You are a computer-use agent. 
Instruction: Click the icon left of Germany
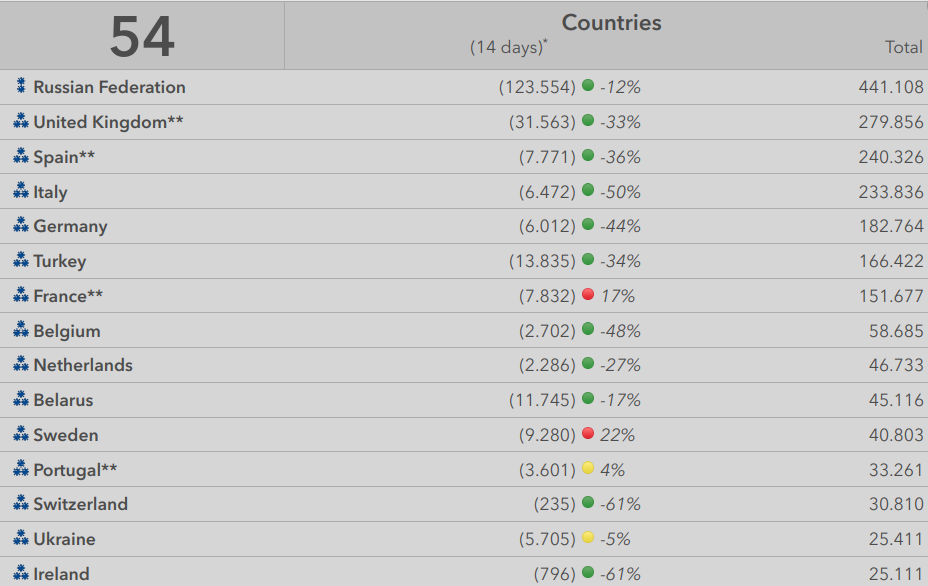coord(20,226)
